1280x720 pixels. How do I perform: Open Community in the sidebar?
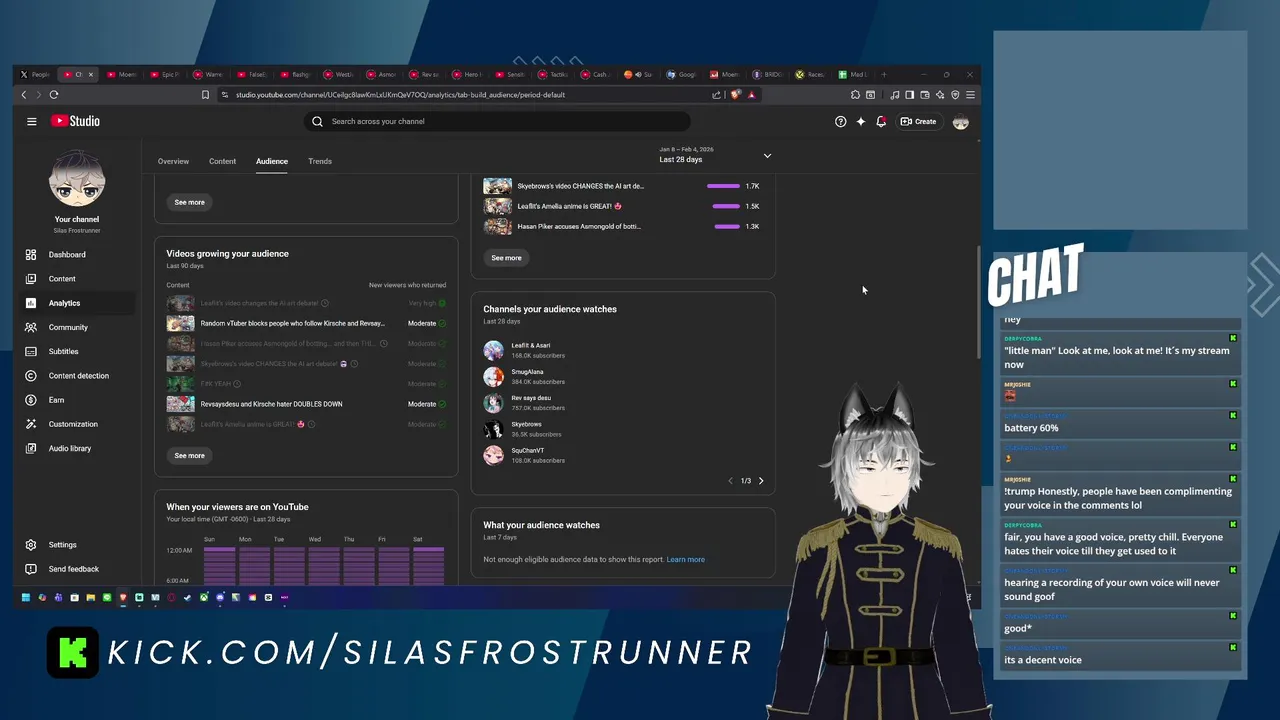(x=77, y=327)
